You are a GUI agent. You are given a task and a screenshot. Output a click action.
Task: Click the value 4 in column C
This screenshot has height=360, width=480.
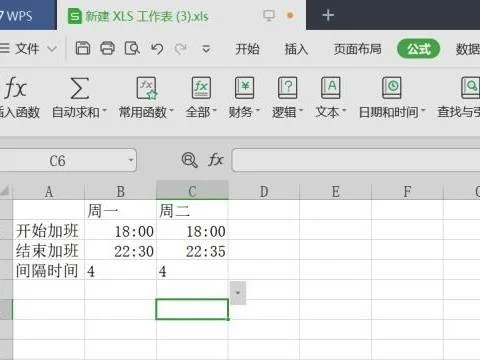click(192, 270)
